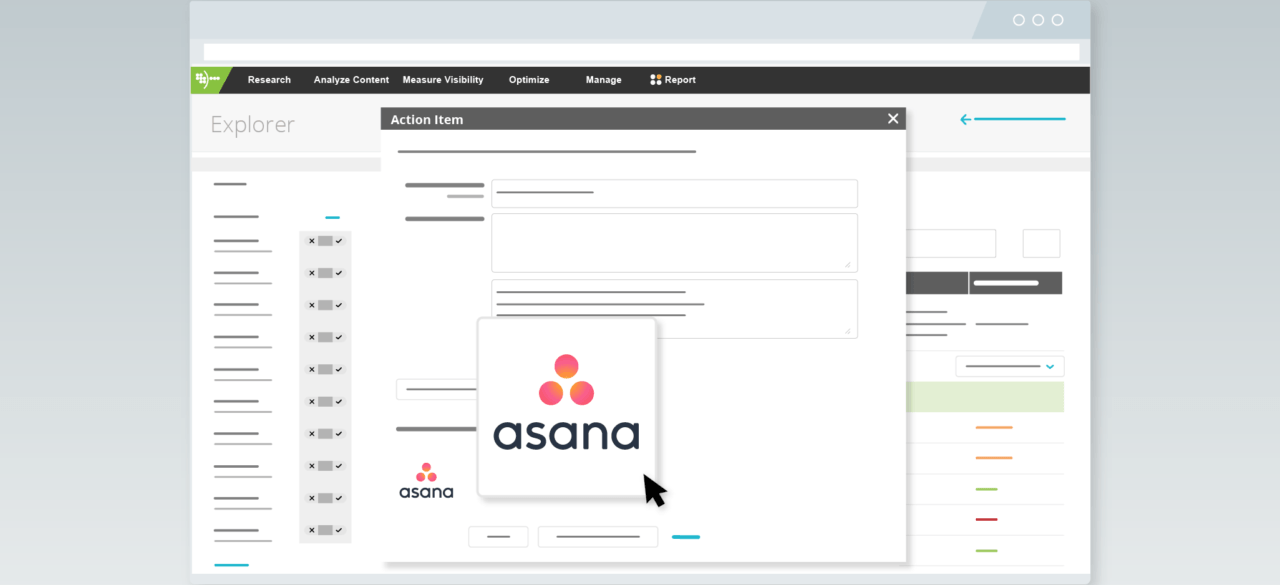Close the Action Item dialog
The image size is (1280, 585).
(x=893, y=119)
